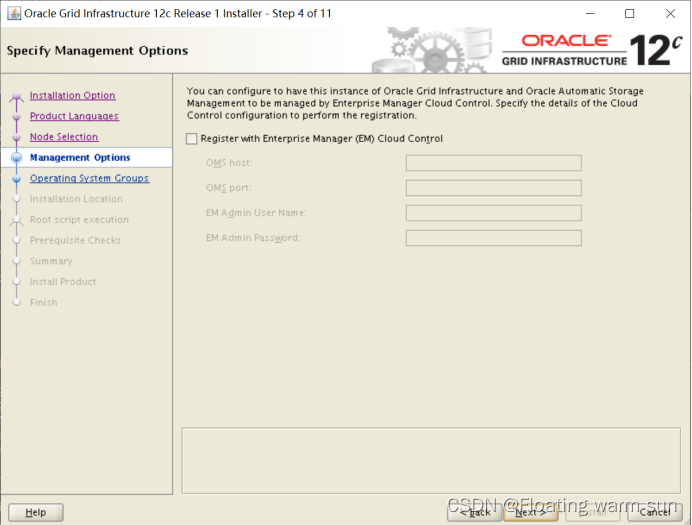Click the Next button
The height and width of the screenshot is (525, 692).
click(x=530, y=512)
